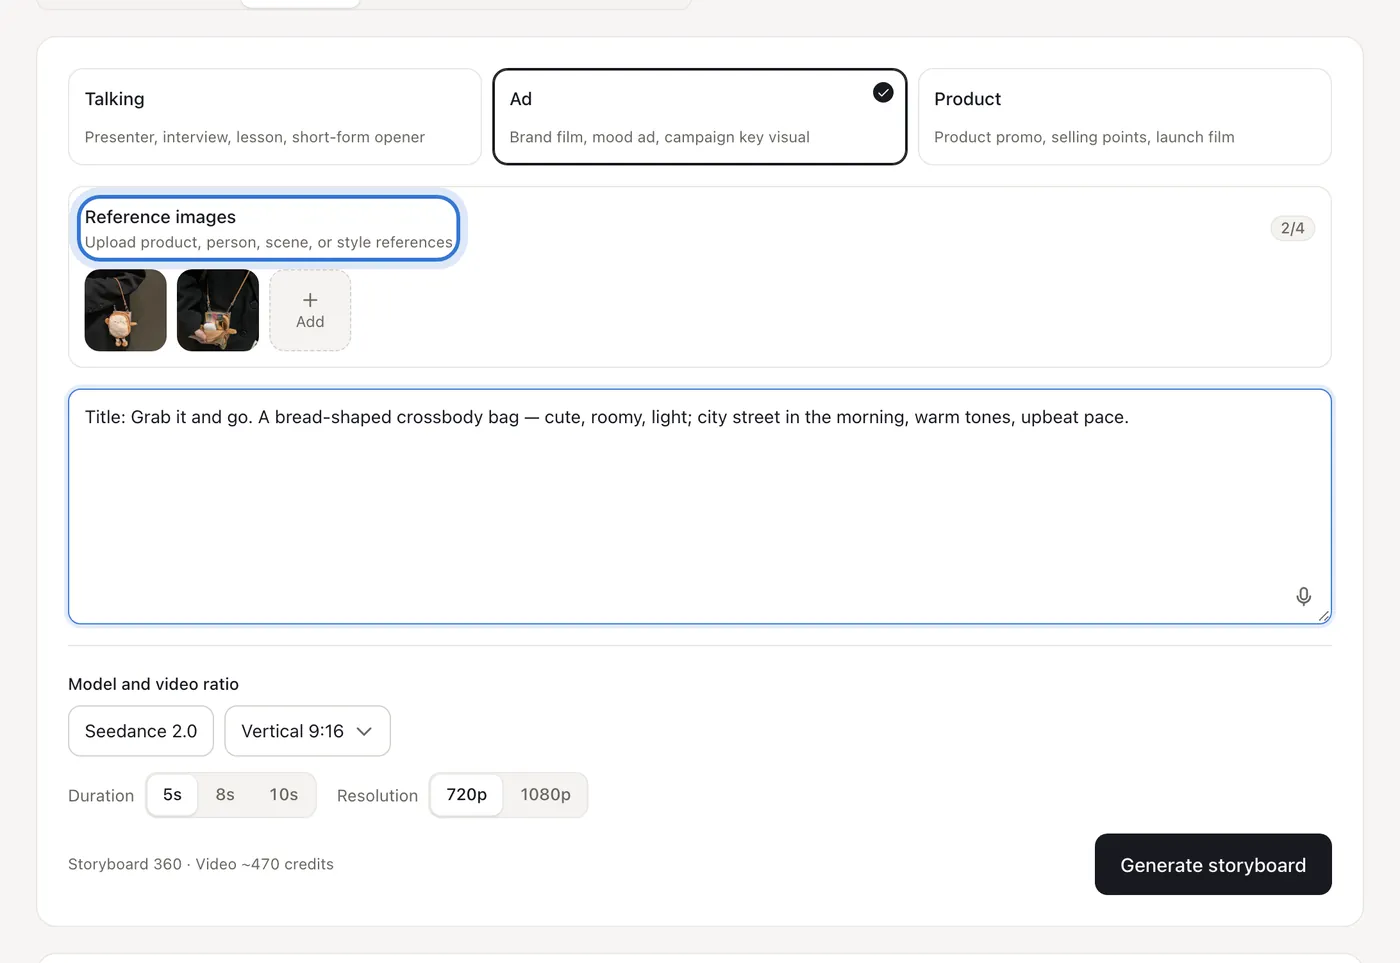1400x963 pixels.
Task: Click the Duration label
Action: [x=101, y=796]
